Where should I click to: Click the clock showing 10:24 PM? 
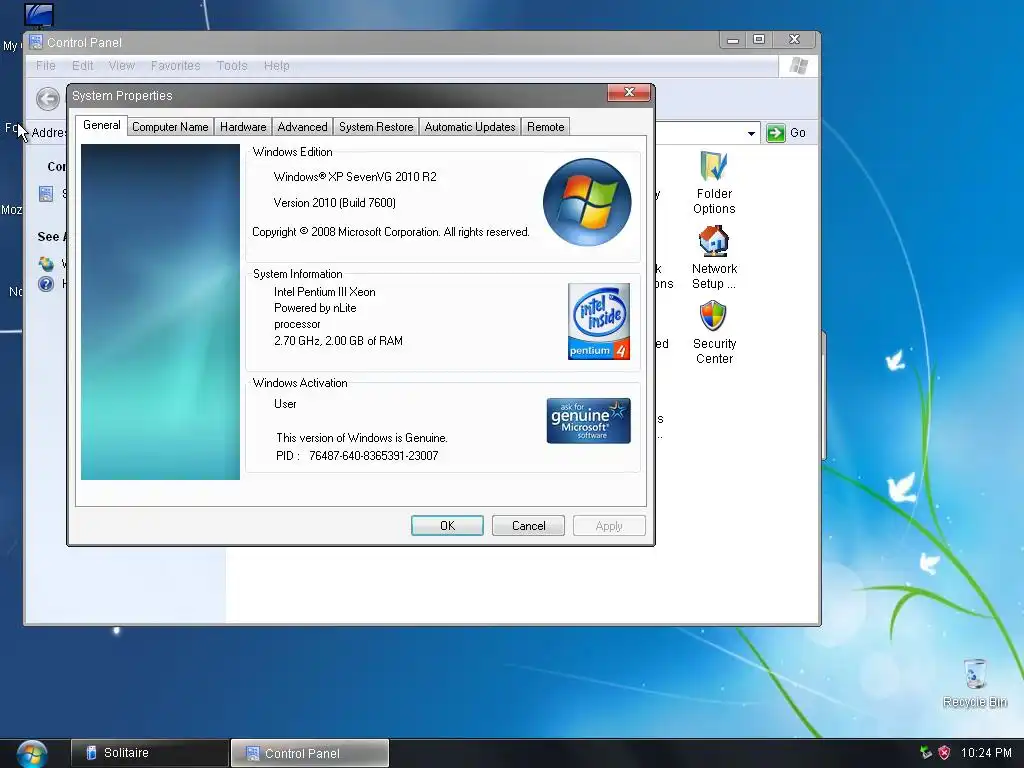pyautogui.click(x=986, y=753)
